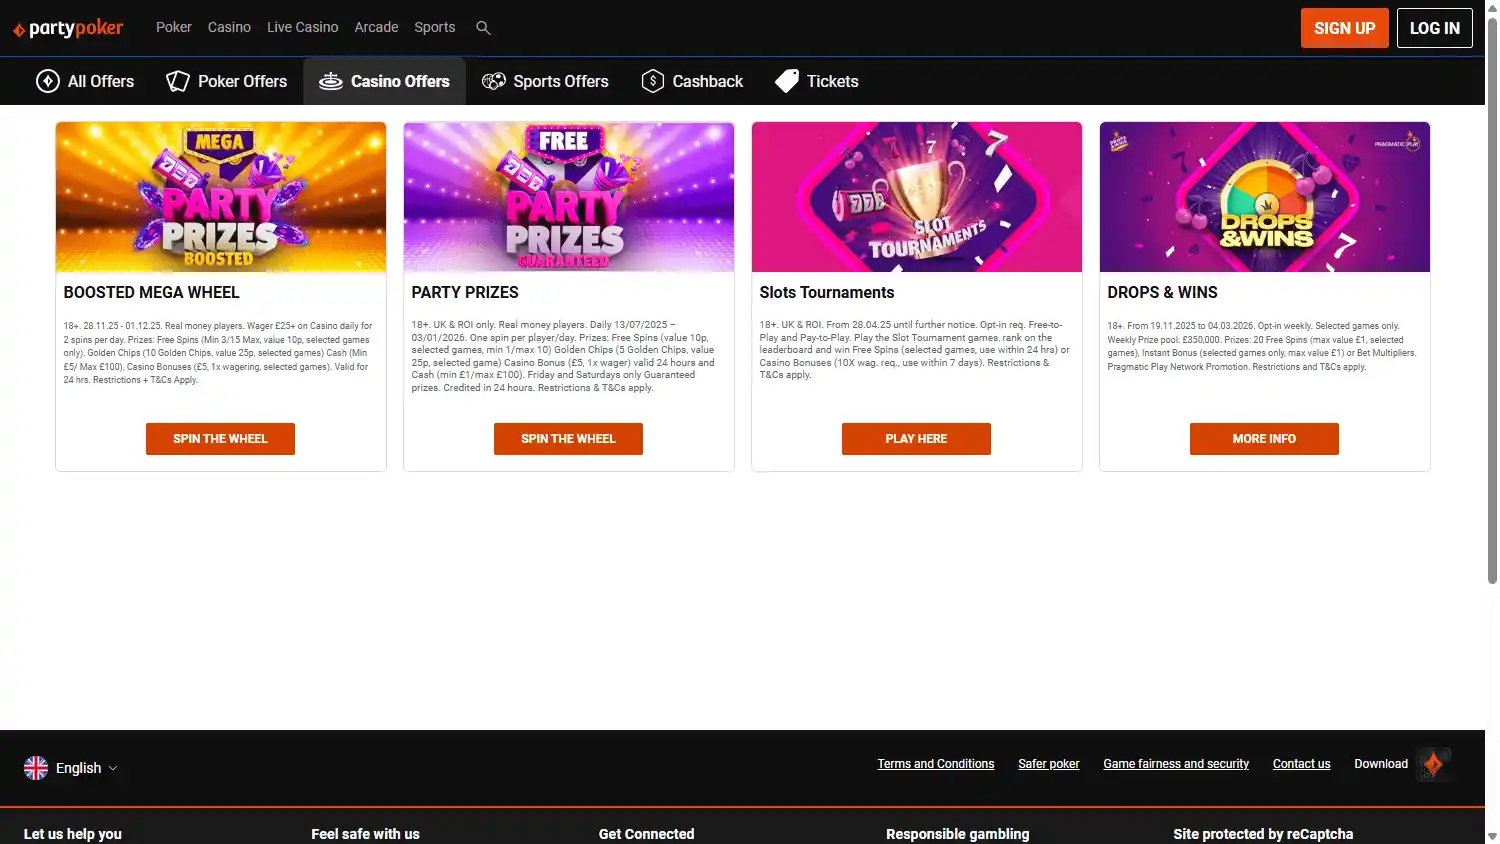
Task: Open the Mega Party Prizes Boosted banner
Action: [x=221, y=197]
